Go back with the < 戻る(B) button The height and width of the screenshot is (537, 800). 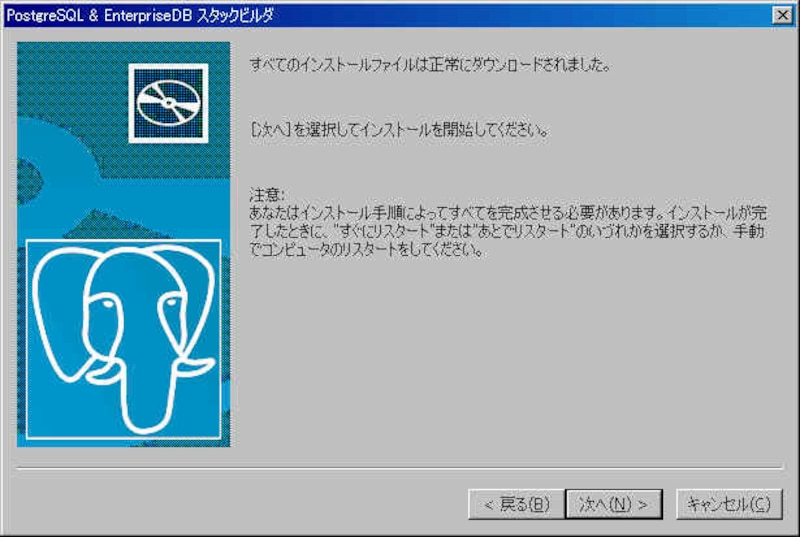516,504
